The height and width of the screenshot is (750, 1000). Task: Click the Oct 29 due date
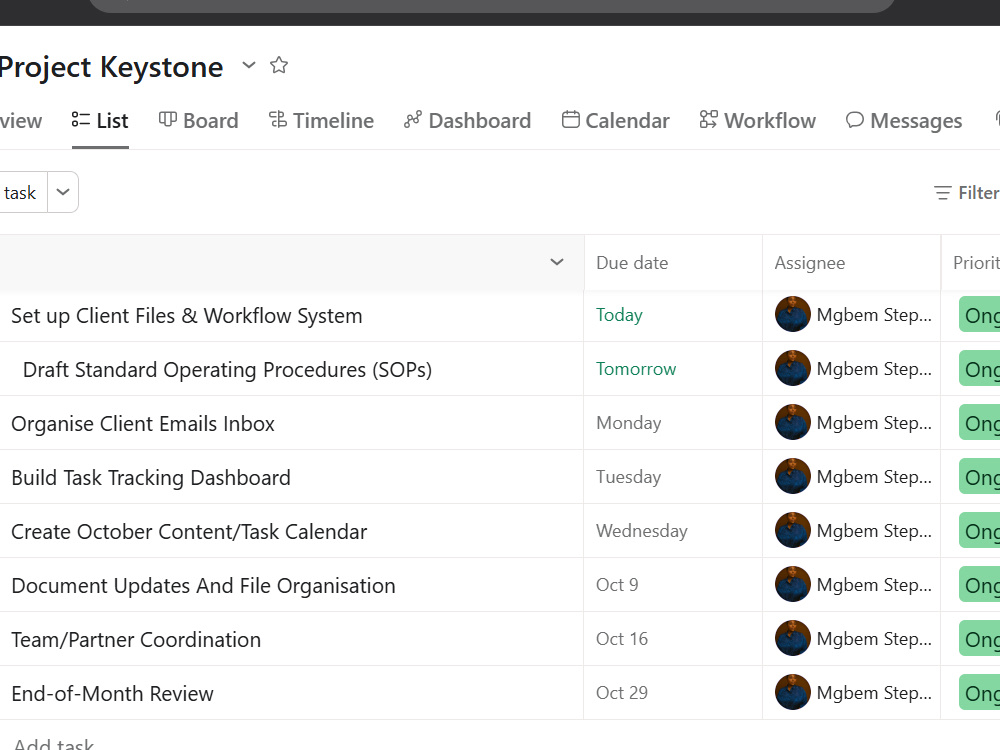point(622,693)
